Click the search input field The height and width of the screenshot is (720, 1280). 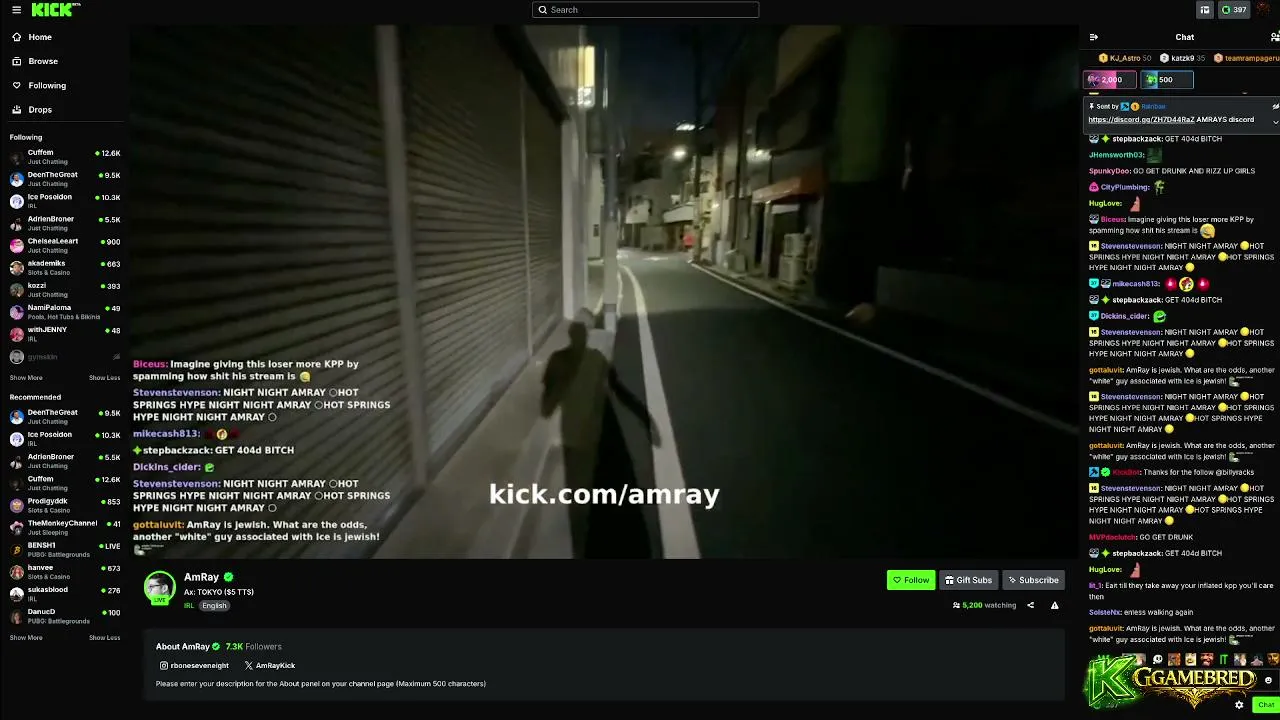(x=645, y=10)
